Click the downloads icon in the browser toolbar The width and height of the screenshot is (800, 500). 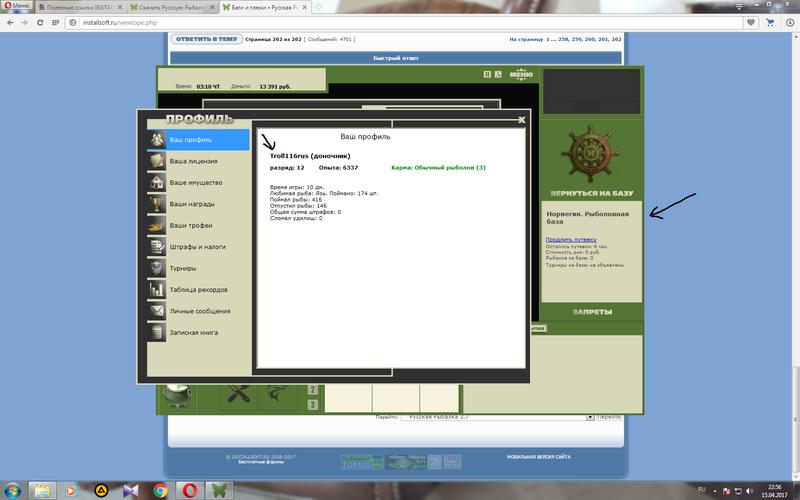click(790, 22)
